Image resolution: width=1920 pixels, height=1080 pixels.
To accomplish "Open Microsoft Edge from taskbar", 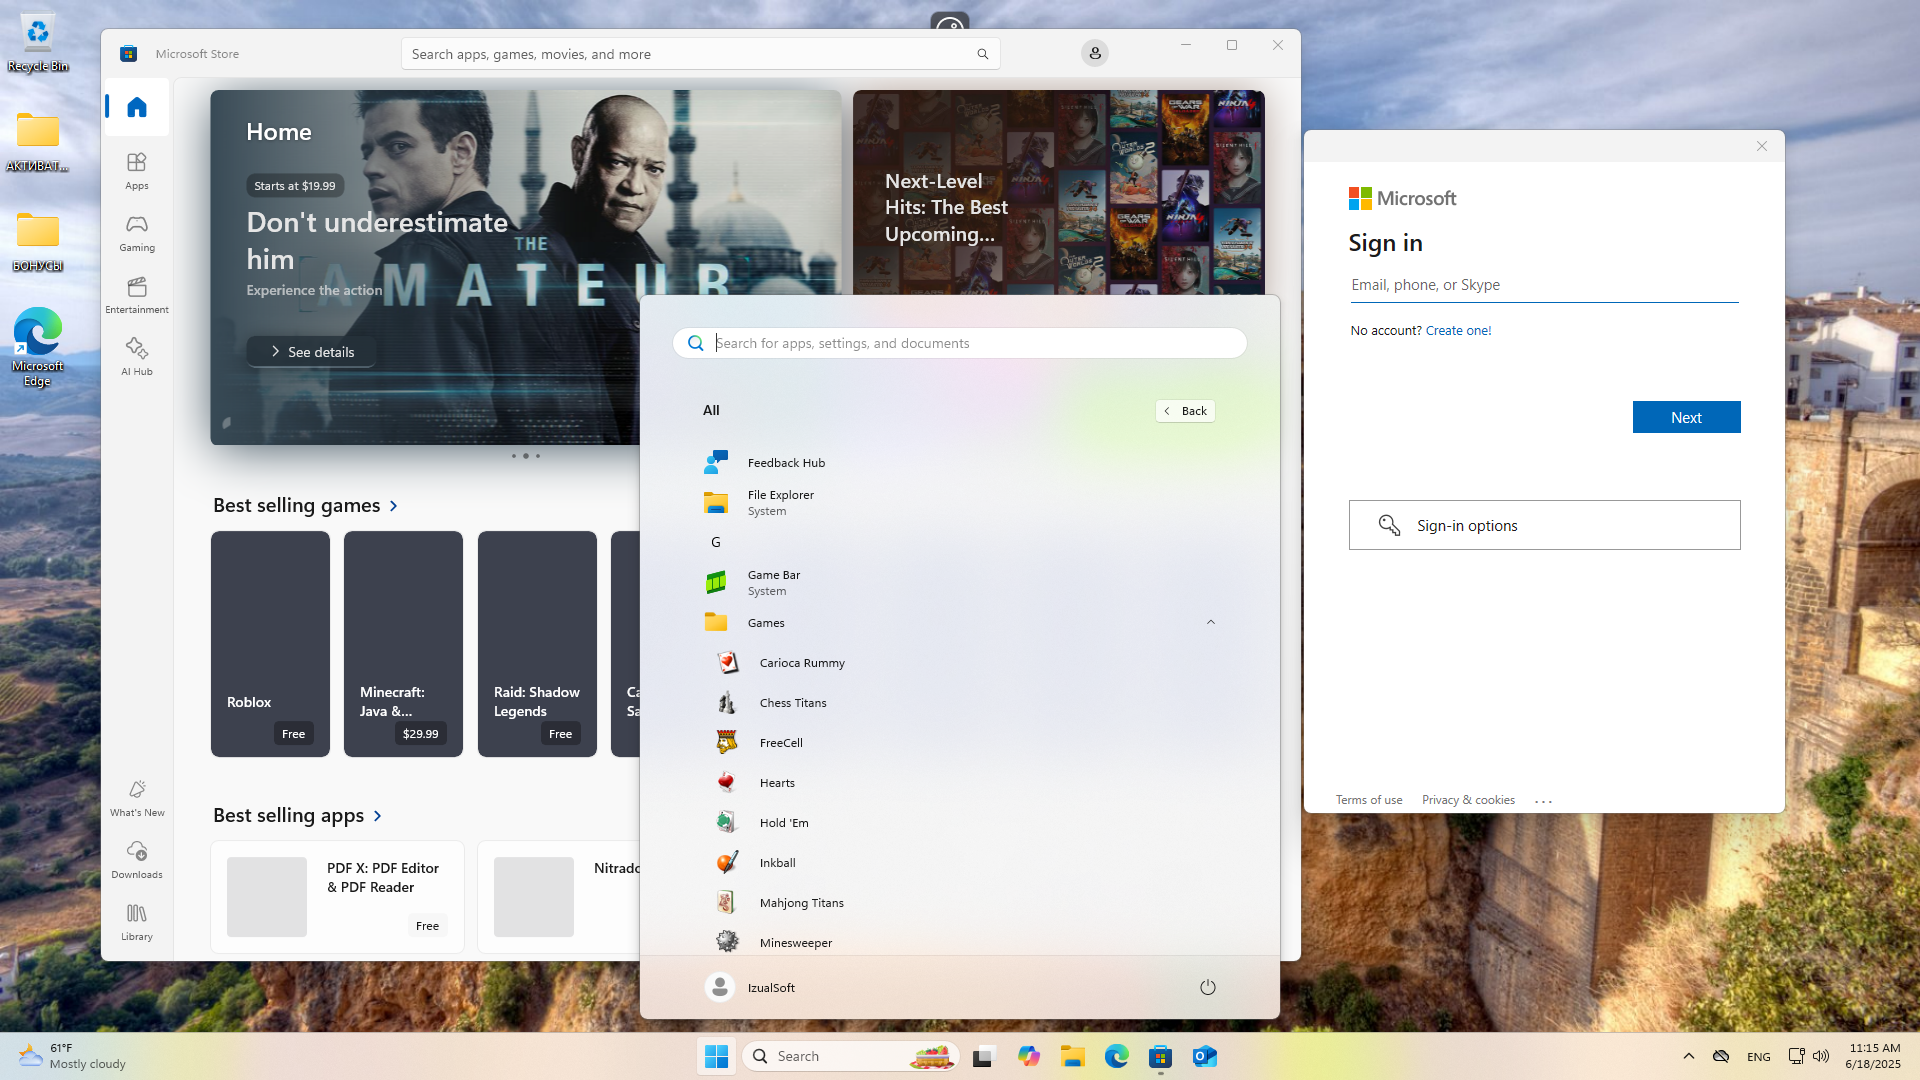I will point(1116,1056).
